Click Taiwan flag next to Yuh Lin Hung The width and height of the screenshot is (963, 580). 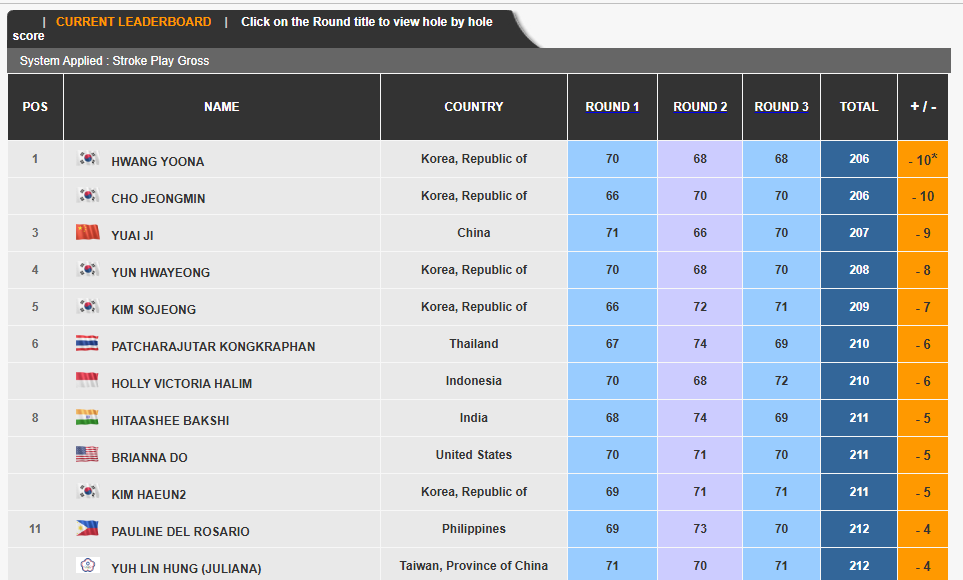(x=88, y=565)
